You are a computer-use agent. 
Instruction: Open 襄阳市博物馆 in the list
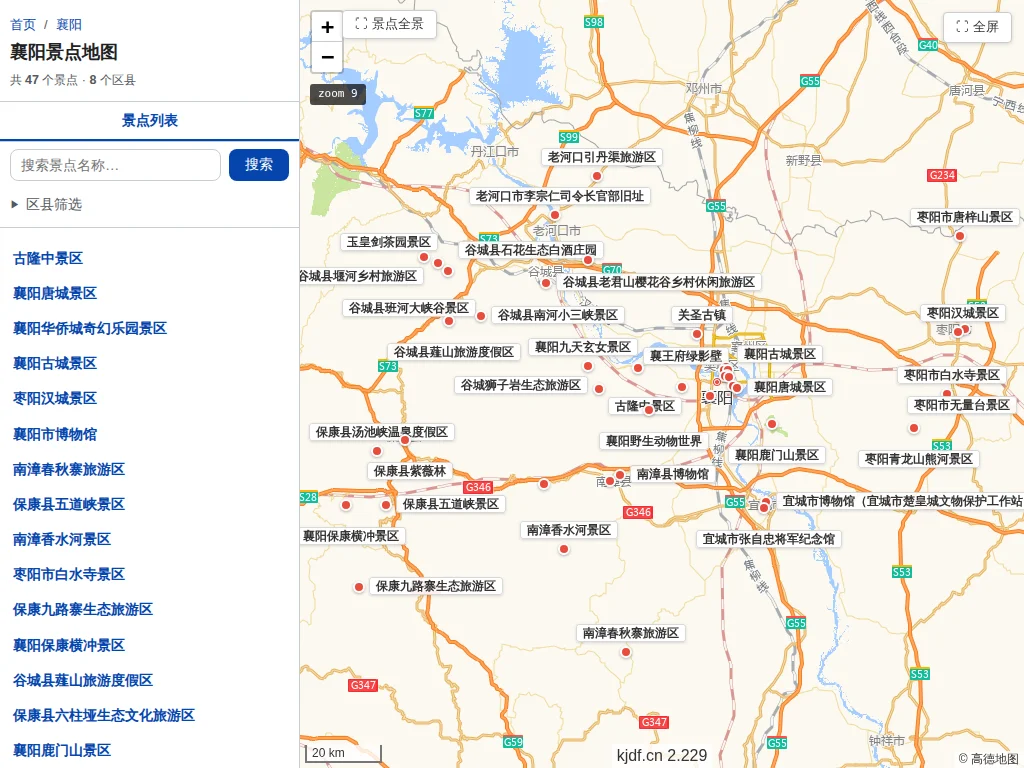tap(55, 434)
